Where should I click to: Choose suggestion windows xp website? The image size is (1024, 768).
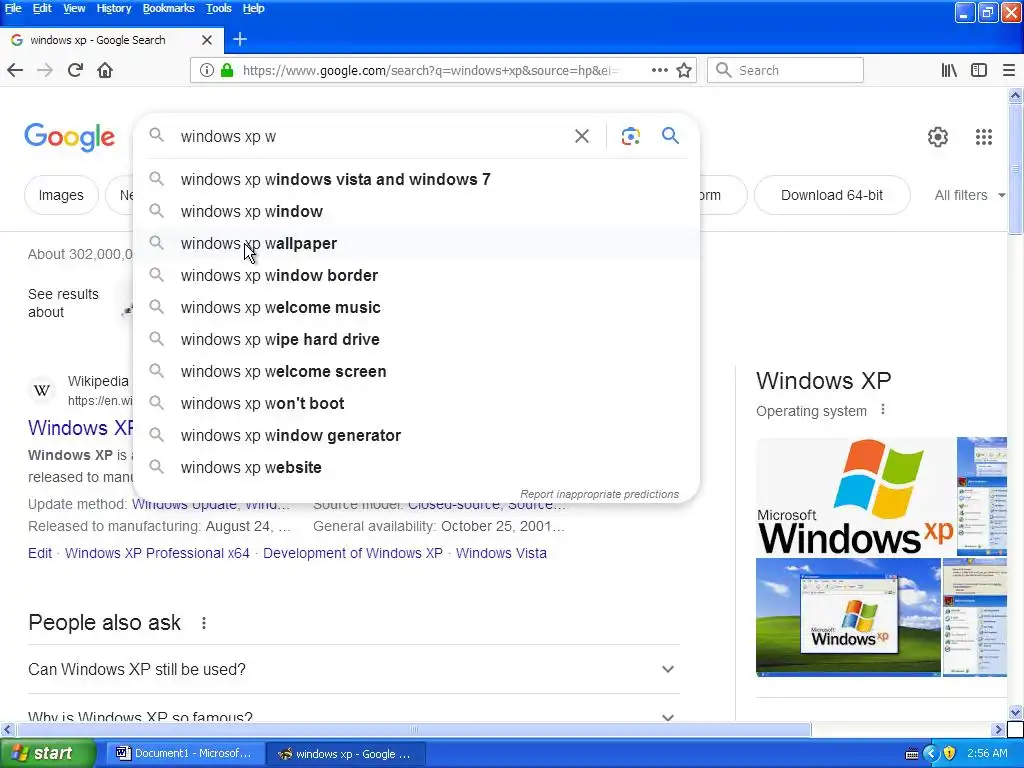[416, 468]
